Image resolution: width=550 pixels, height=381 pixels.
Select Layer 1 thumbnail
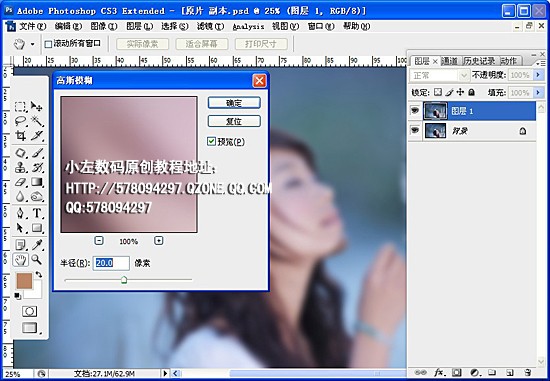pyautogui.click(x=435, y=111)
